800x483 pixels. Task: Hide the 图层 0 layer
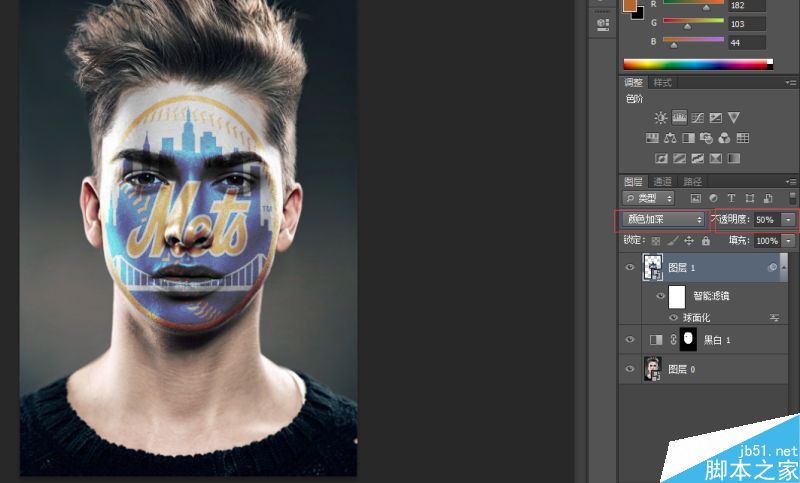(x=630, y=369)
